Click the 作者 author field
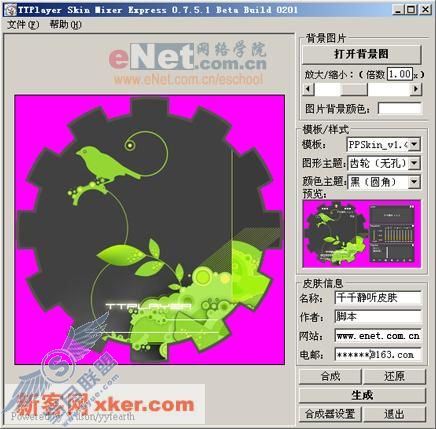This screenshot has width=436, height=429. point(378,316)
